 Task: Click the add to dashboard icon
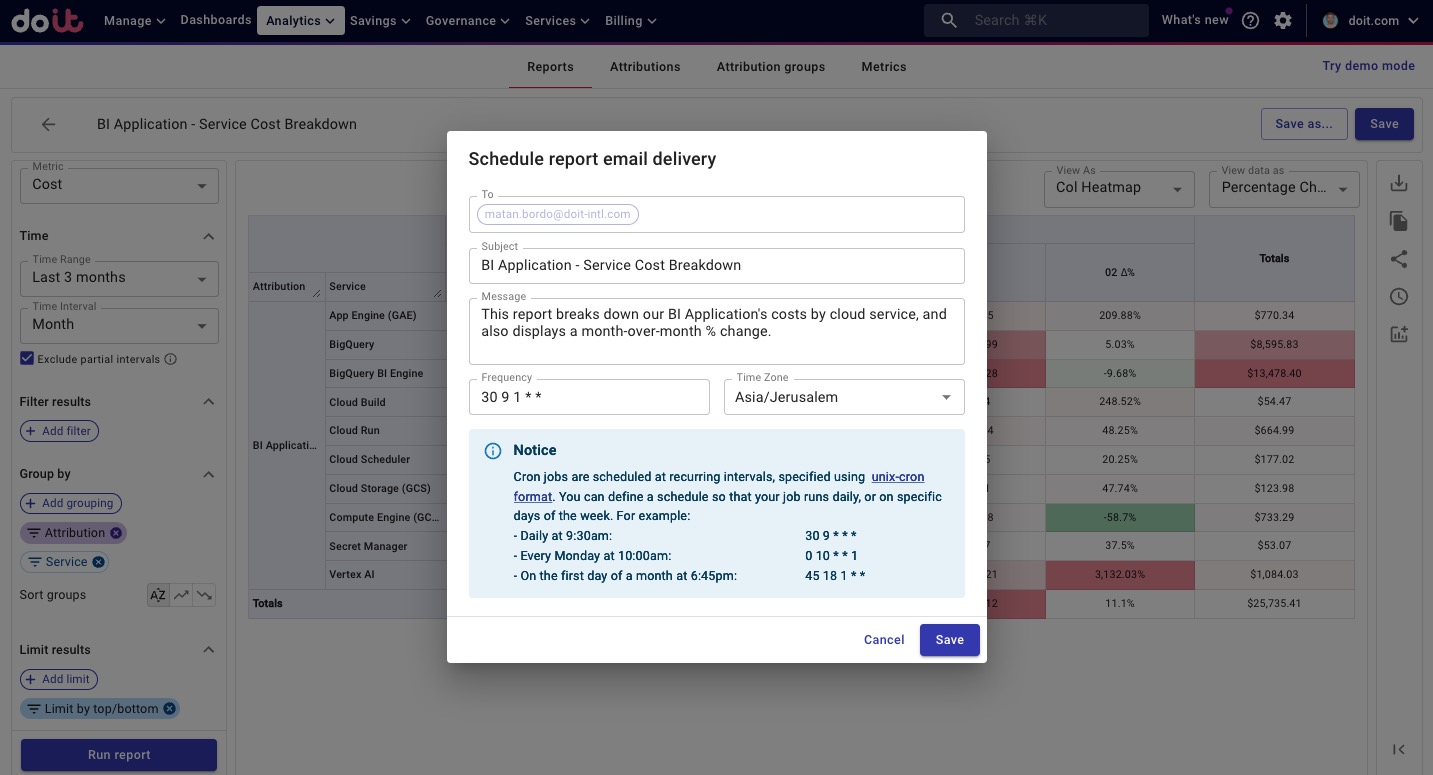[1399, 335]
